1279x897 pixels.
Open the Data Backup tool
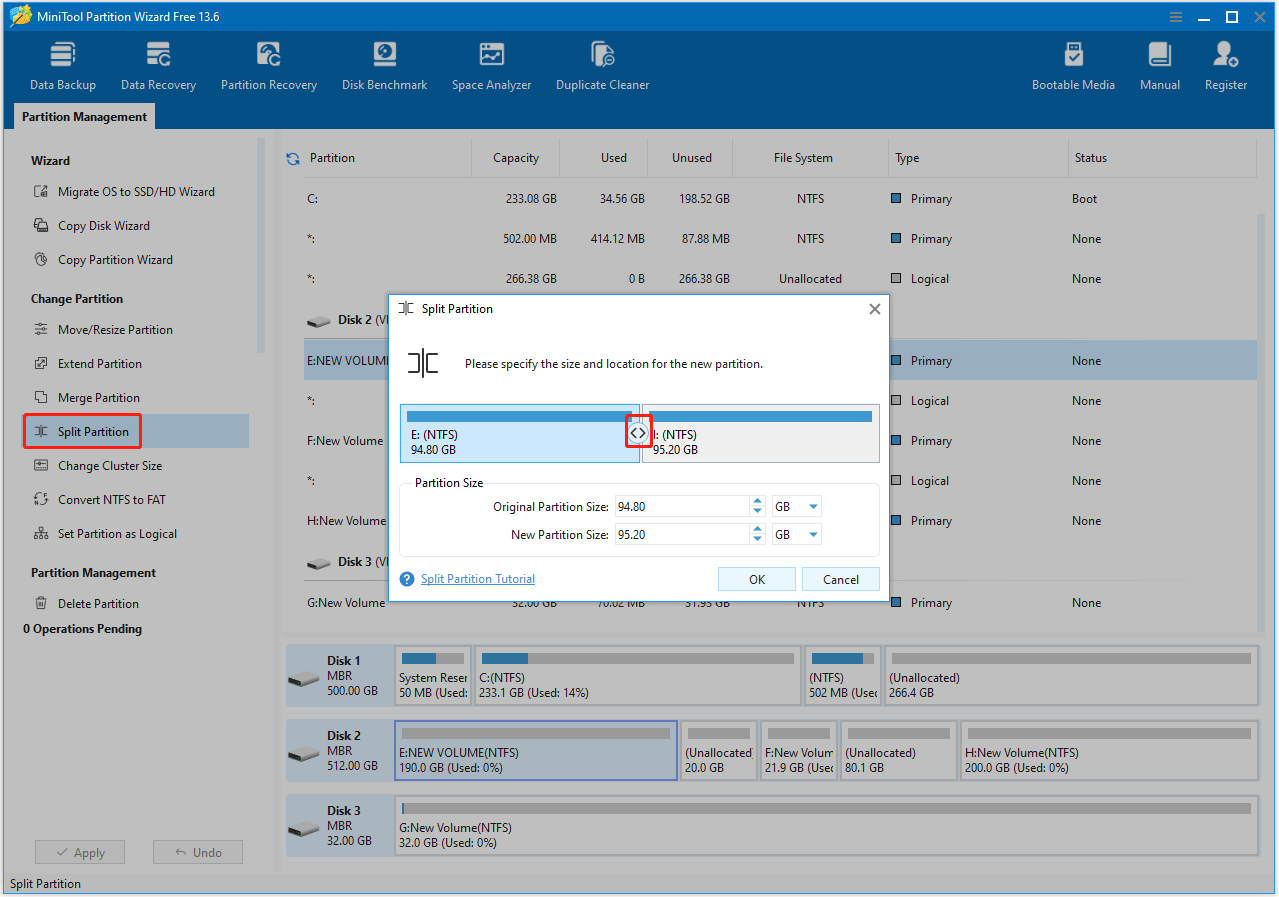coord(62,66)
